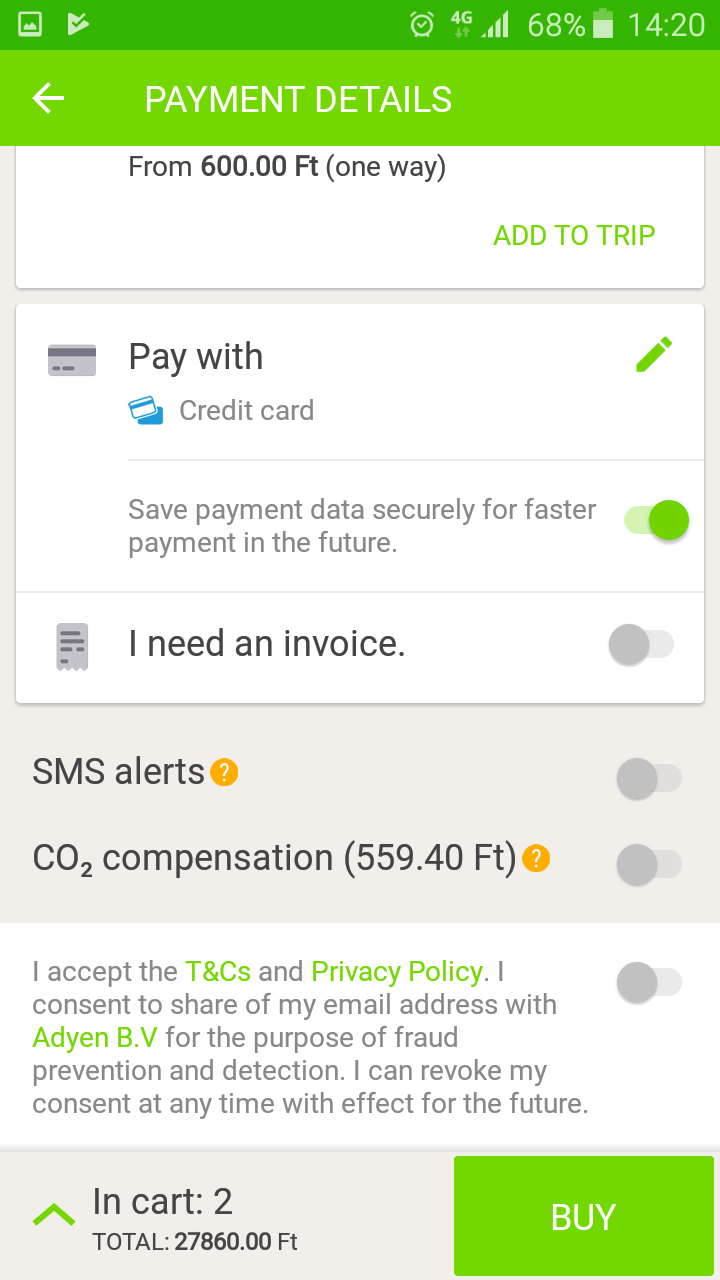
Task: Tap ADD TO TRIP
Action: pos(574,235)
